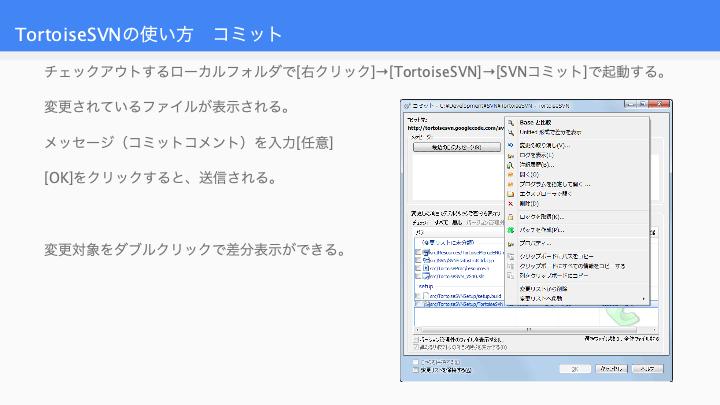Click the slide title TortoiseSVNの使い方 コミット
This screenshot has height=405, width=720.
click(149, 34)
